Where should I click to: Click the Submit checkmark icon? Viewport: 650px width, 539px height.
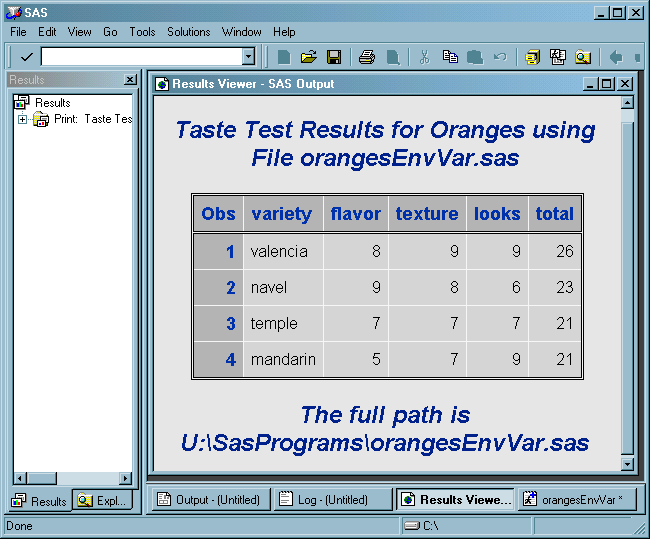27,56
